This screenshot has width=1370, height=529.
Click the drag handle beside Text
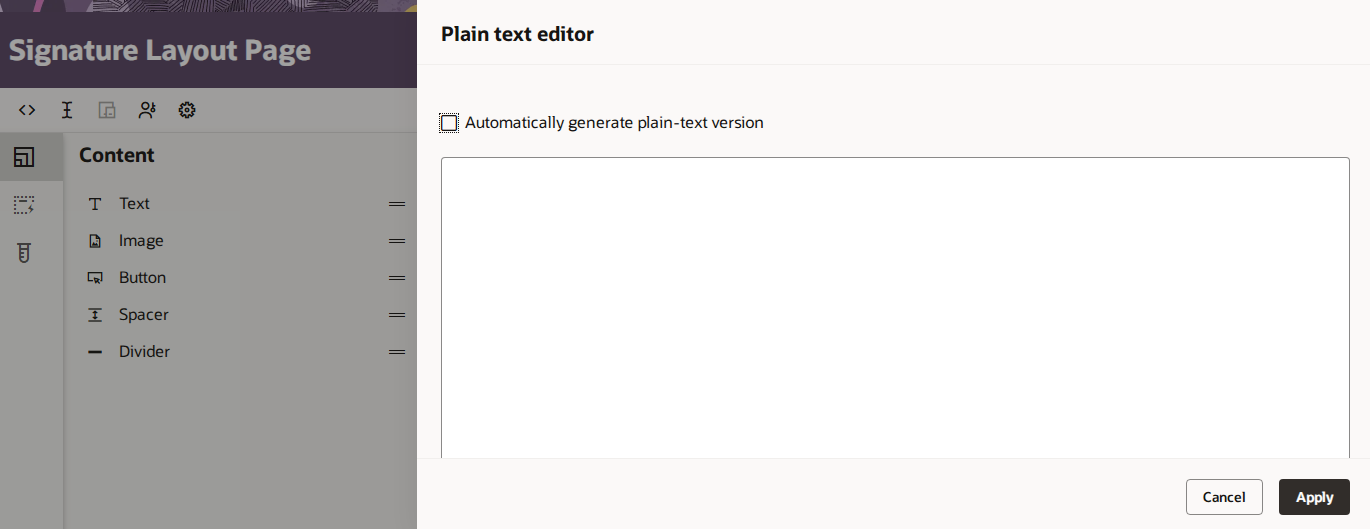pyautogui.click(x=397, y=204)
